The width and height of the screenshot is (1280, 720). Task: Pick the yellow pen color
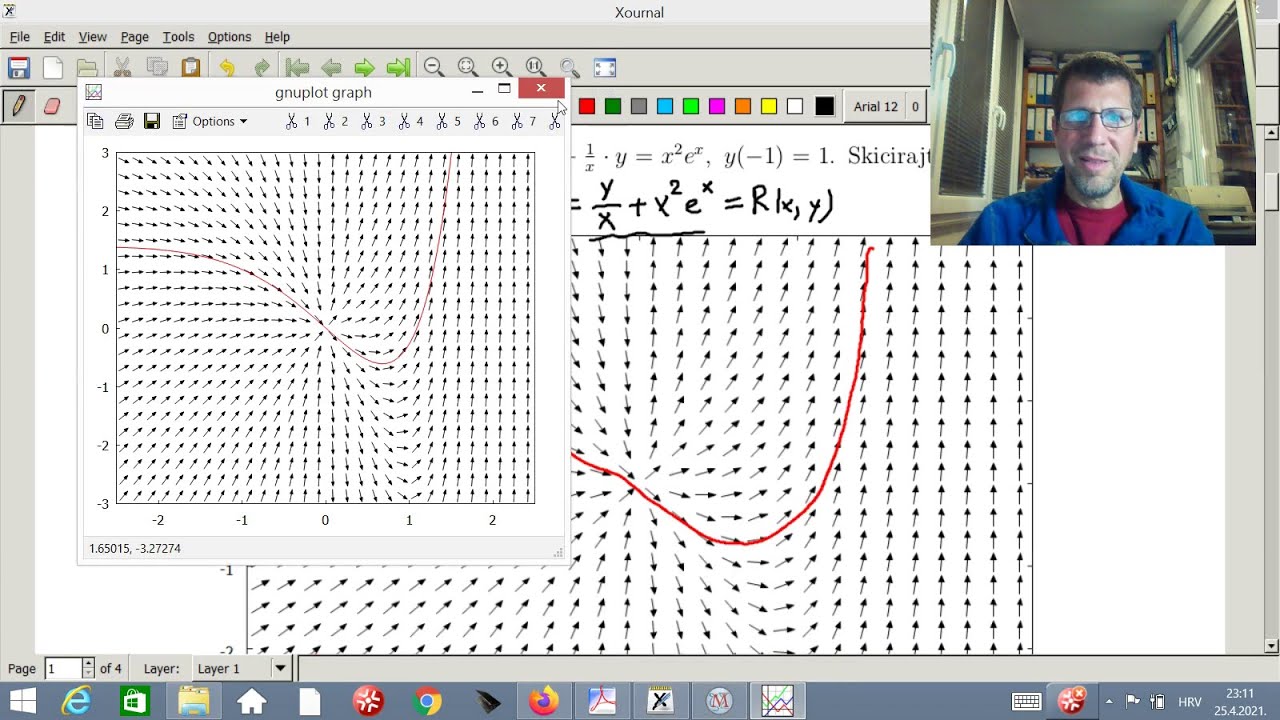[x=769, y=106]
